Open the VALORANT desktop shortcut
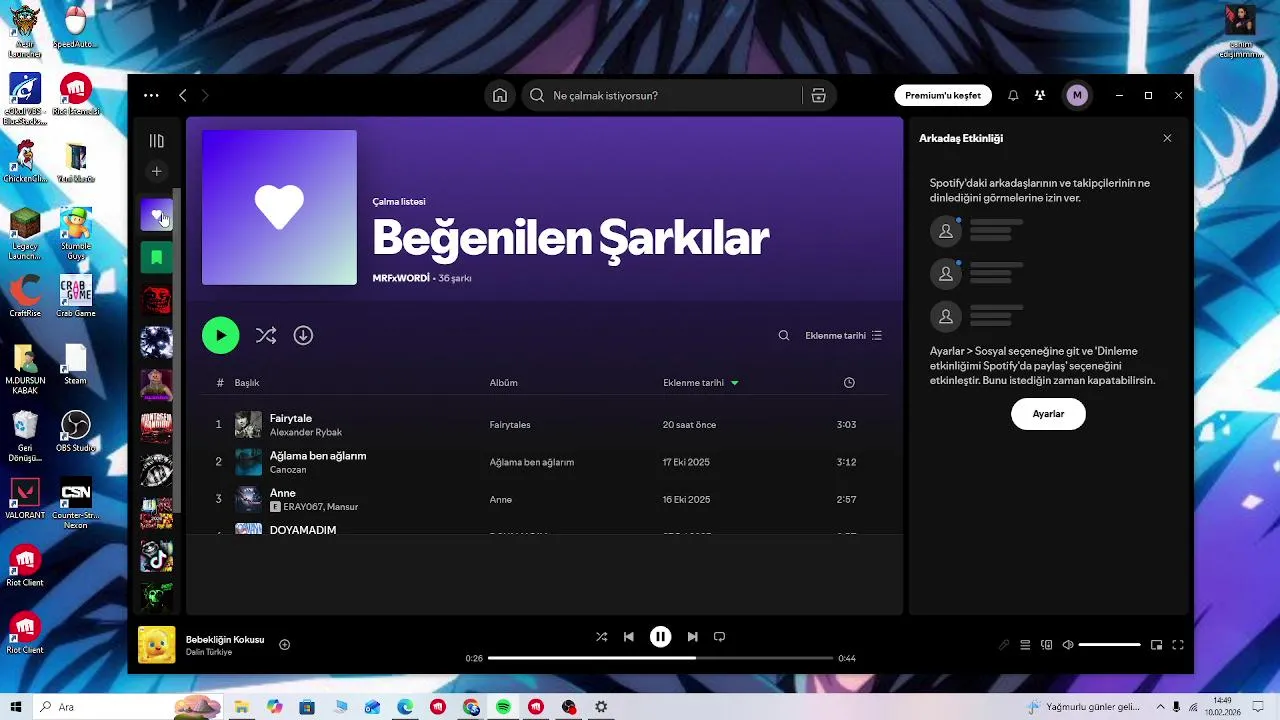Viewport: 1280px width, 720px height. [x=25, y=497]
